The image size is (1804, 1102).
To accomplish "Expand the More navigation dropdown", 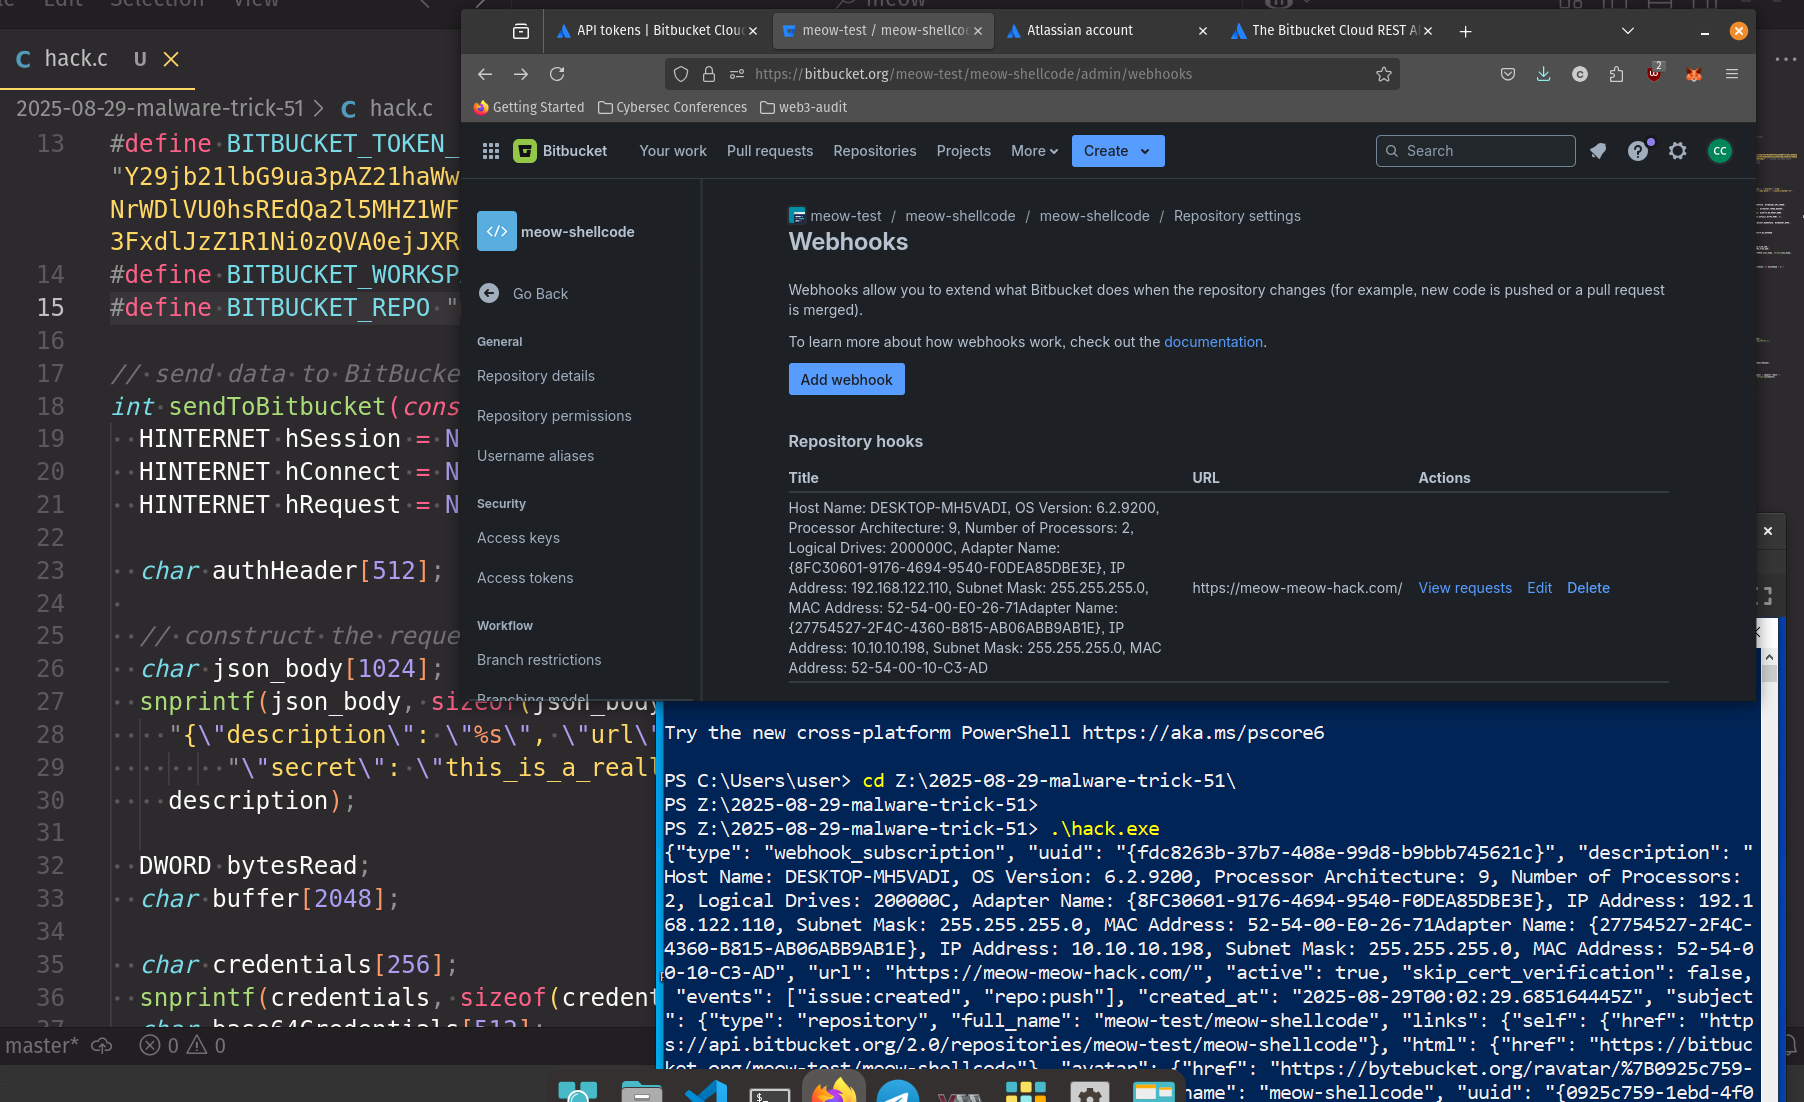I will (1034, 151).
